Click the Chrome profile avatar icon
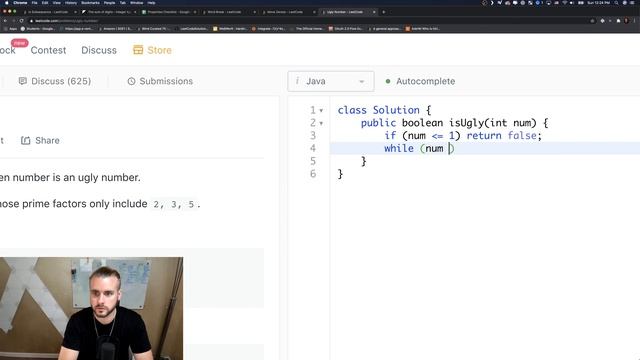This screenshot has height=360, width=640. (x=626, y=20)
